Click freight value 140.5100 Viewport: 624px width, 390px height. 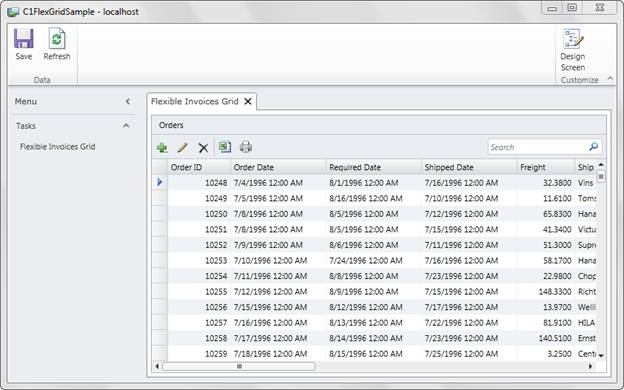click(x=555, y=338)
